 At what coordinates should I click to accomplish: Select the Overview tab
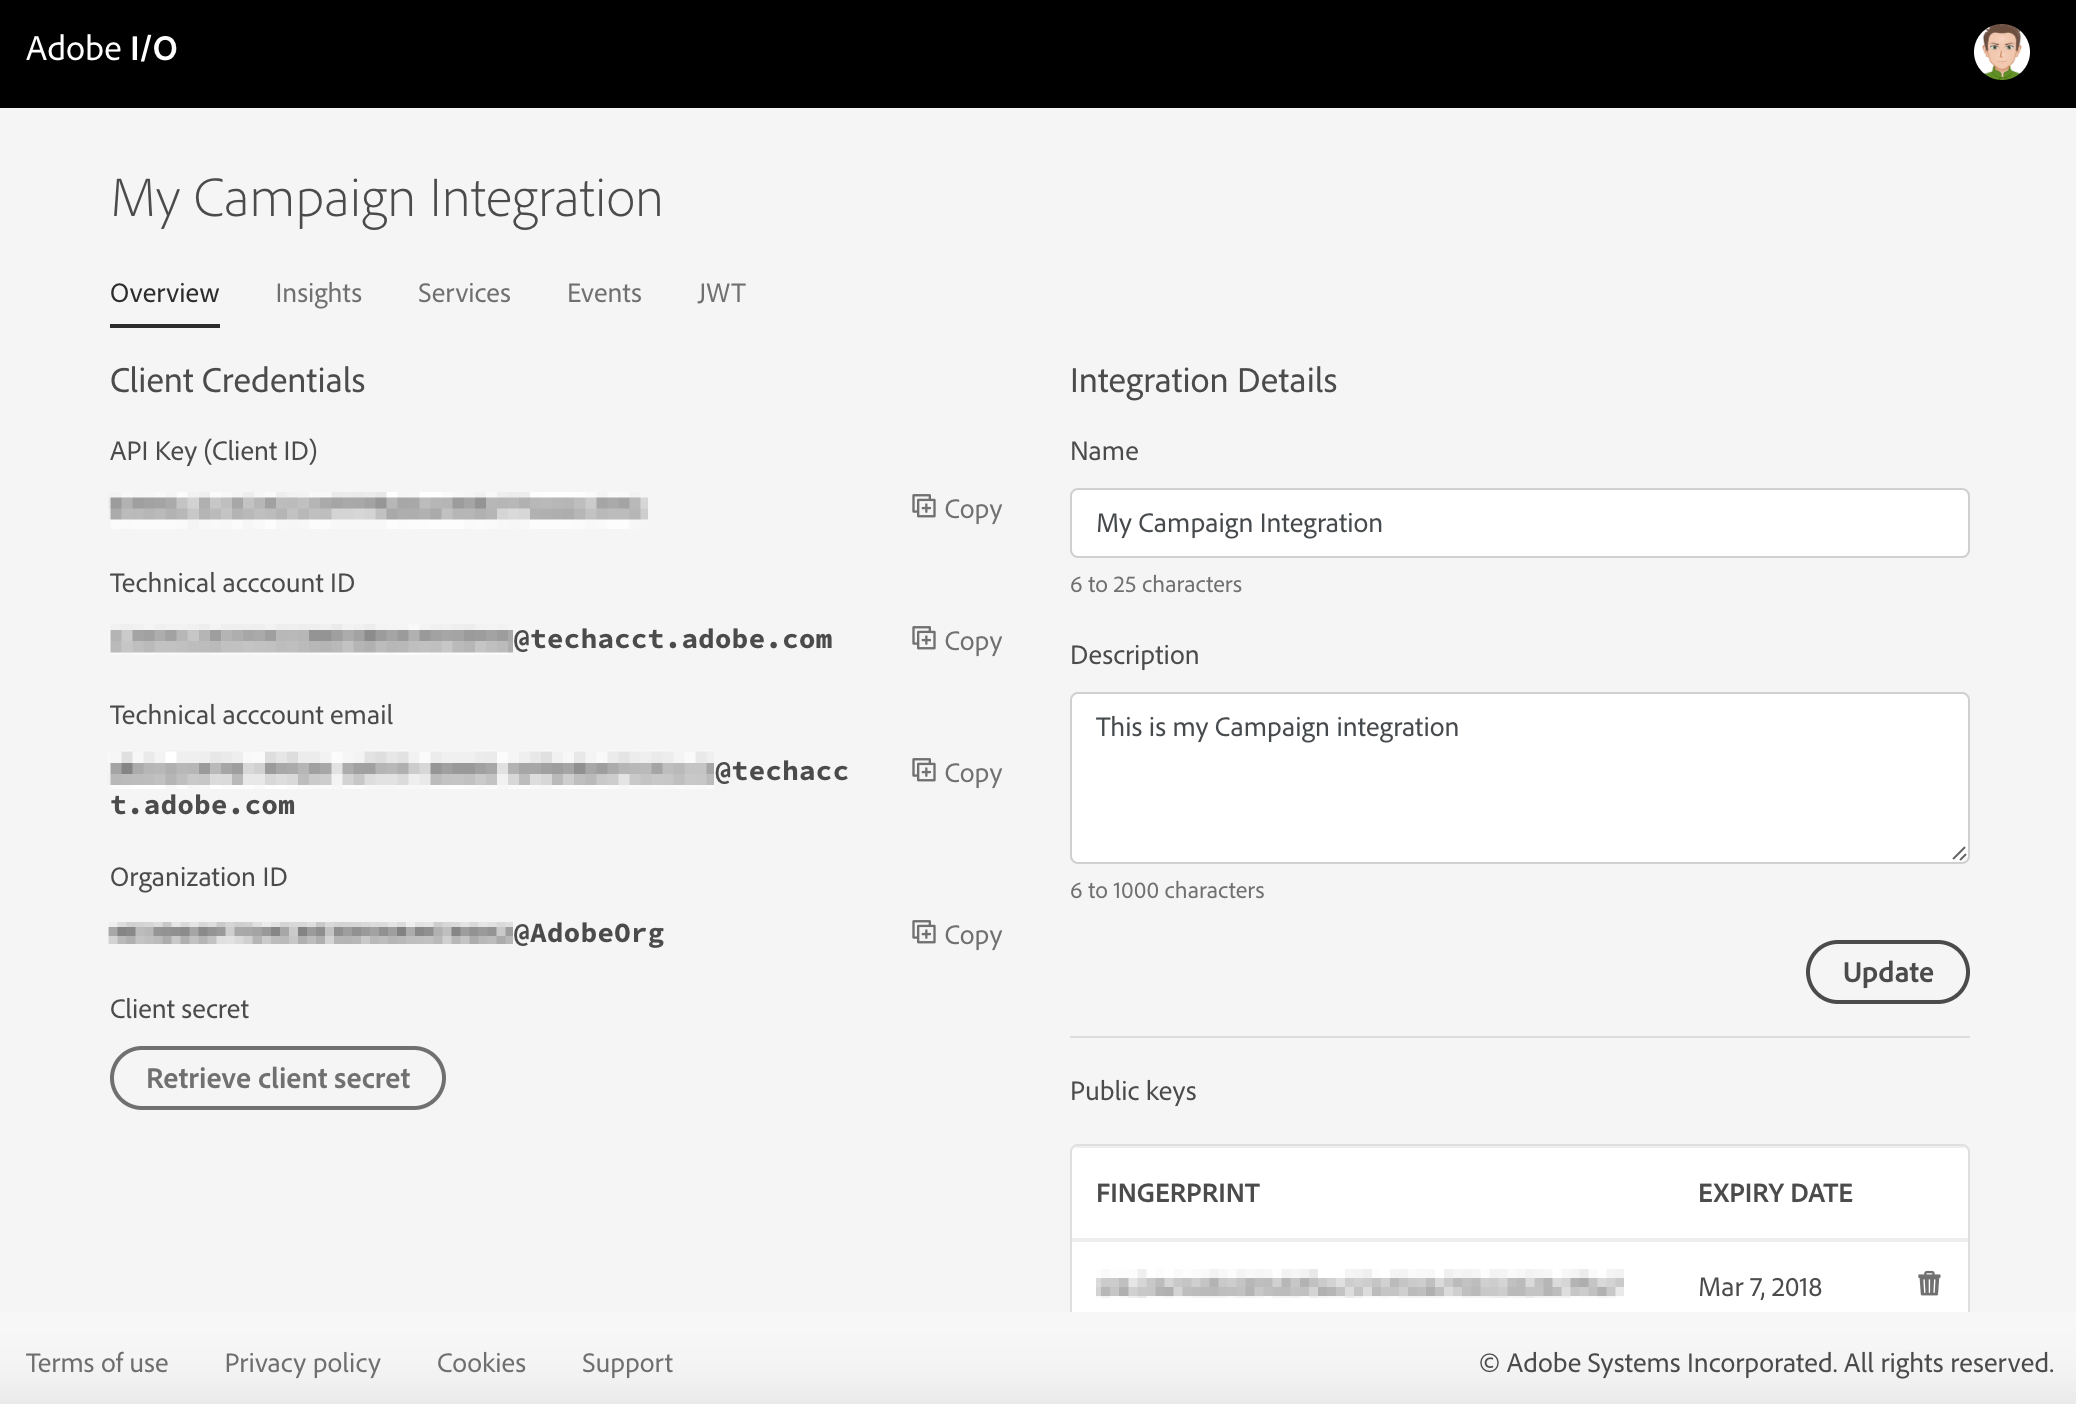pyautogui.click(x=164, y=293)
